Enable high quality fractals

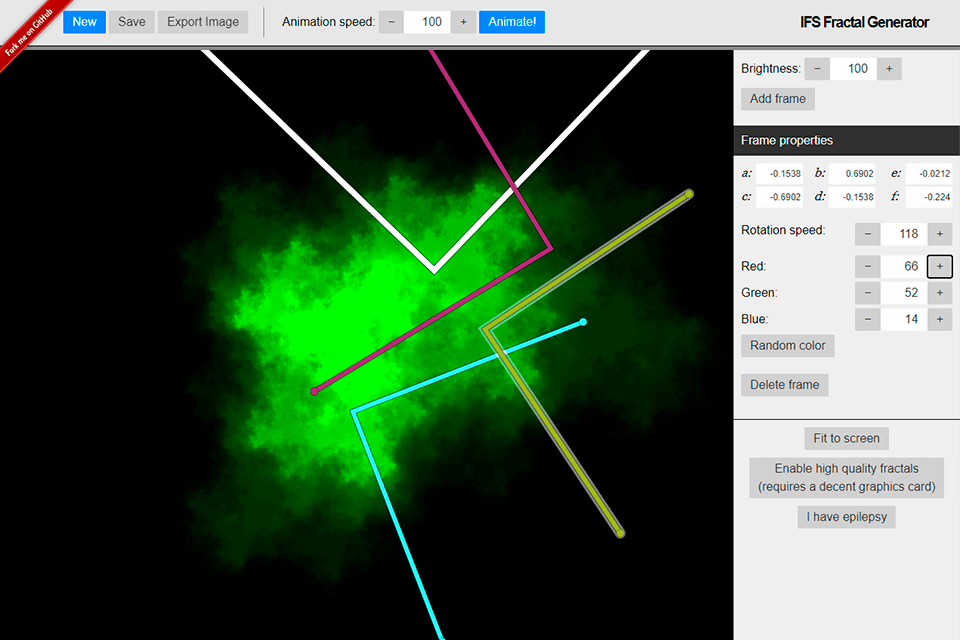click(846, 477)
